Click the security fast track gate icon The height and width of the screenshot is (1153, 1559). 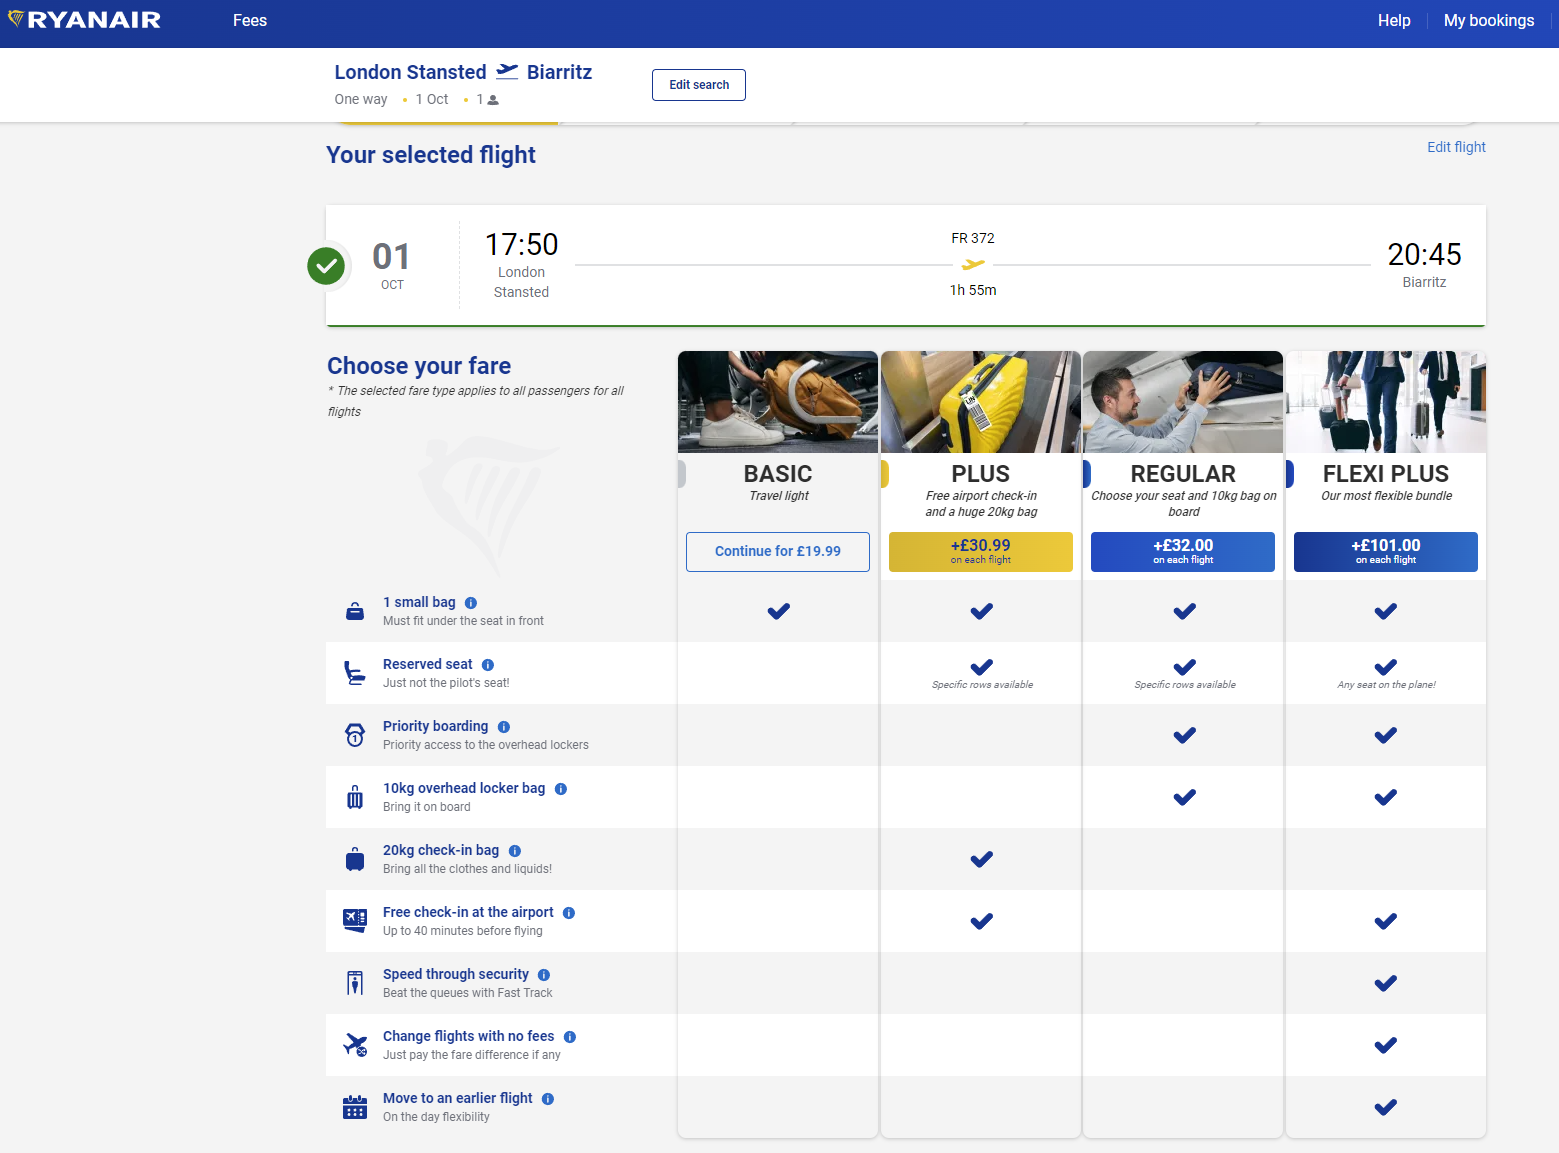coord(355,983)
